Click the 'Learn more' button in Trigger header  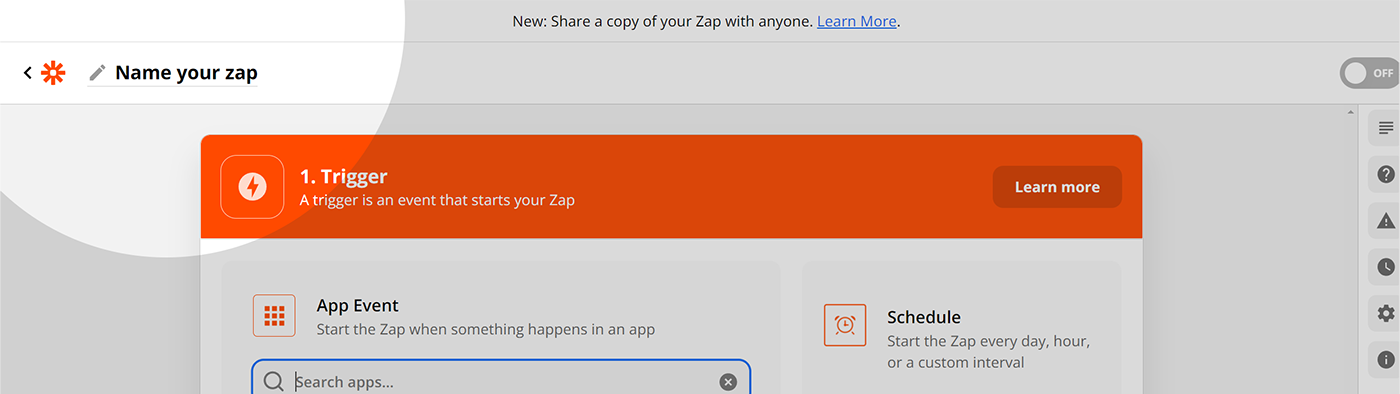click(1057, 187)
